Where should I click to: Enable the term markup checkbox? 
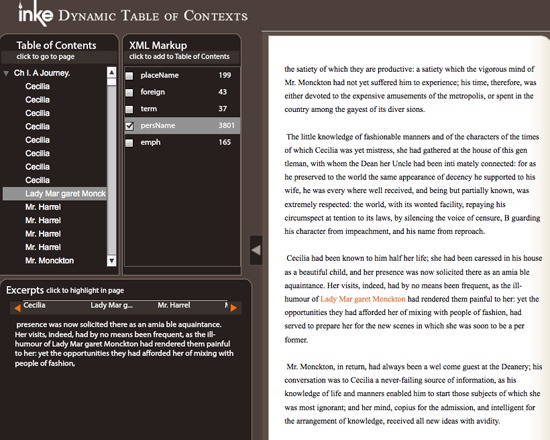(x=129, y=109)
